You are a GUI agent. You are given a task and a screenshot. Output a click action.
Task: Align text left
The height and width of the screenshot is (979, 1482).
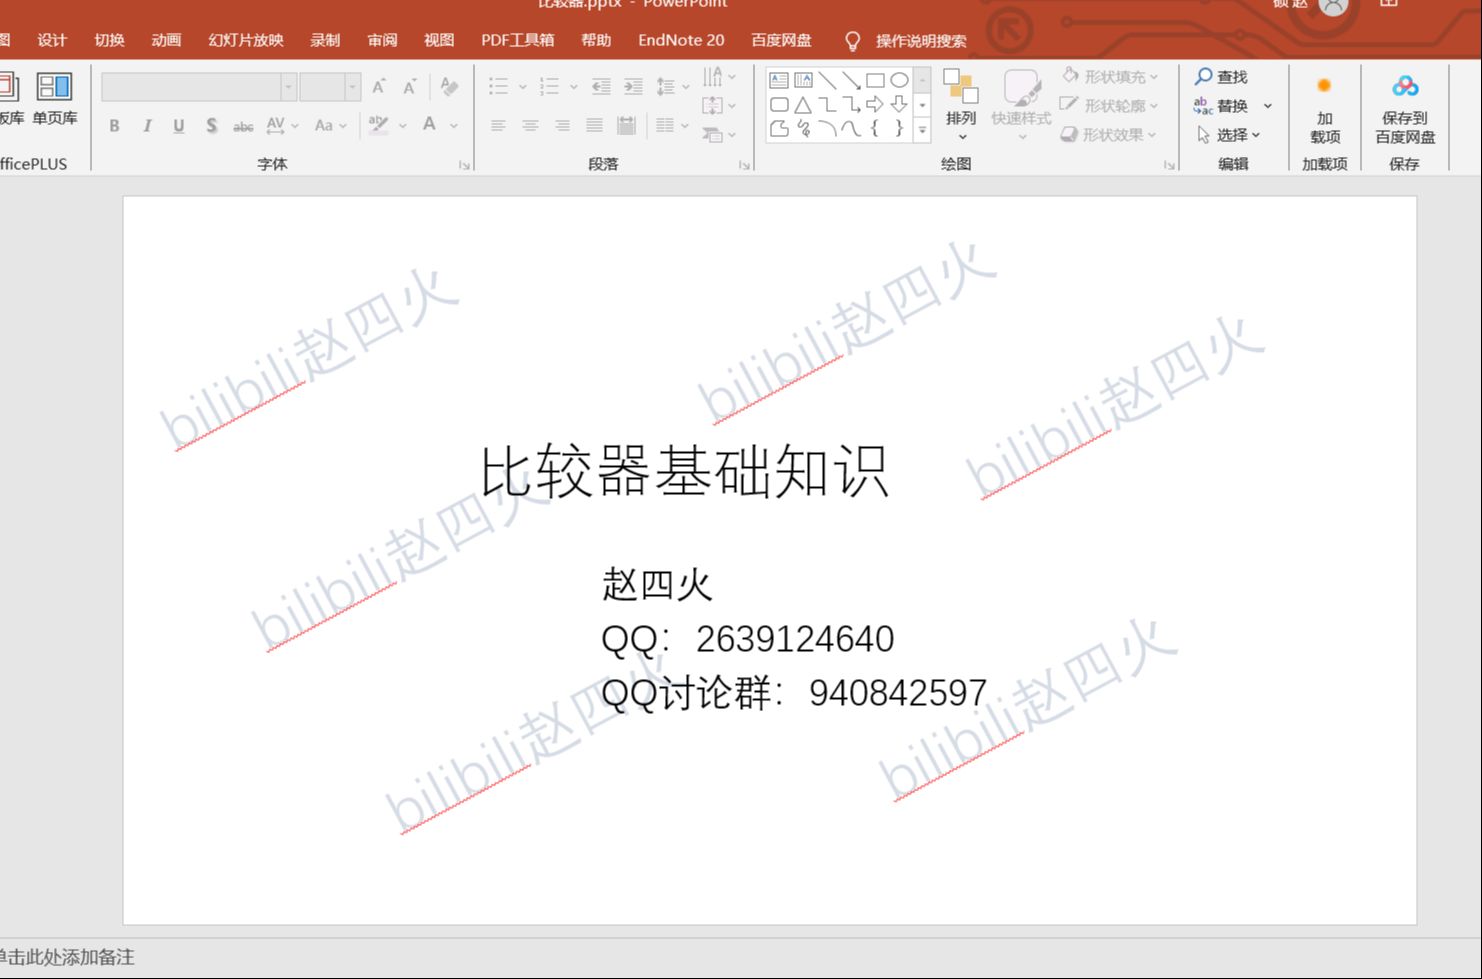(x=498, y=126)
